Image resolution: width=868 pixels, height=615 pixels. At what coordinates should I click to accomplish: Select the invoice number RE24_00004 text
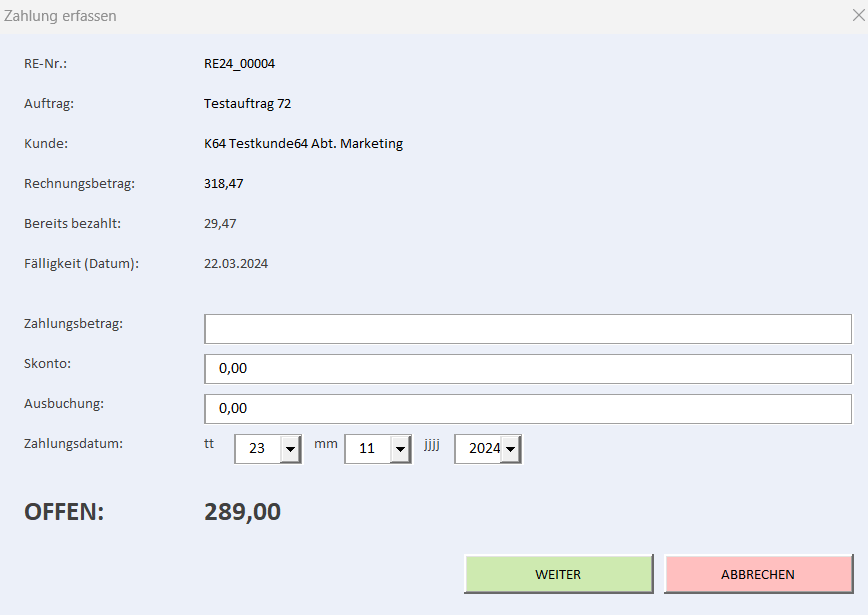pyautogui.click(x=239, y=64)
